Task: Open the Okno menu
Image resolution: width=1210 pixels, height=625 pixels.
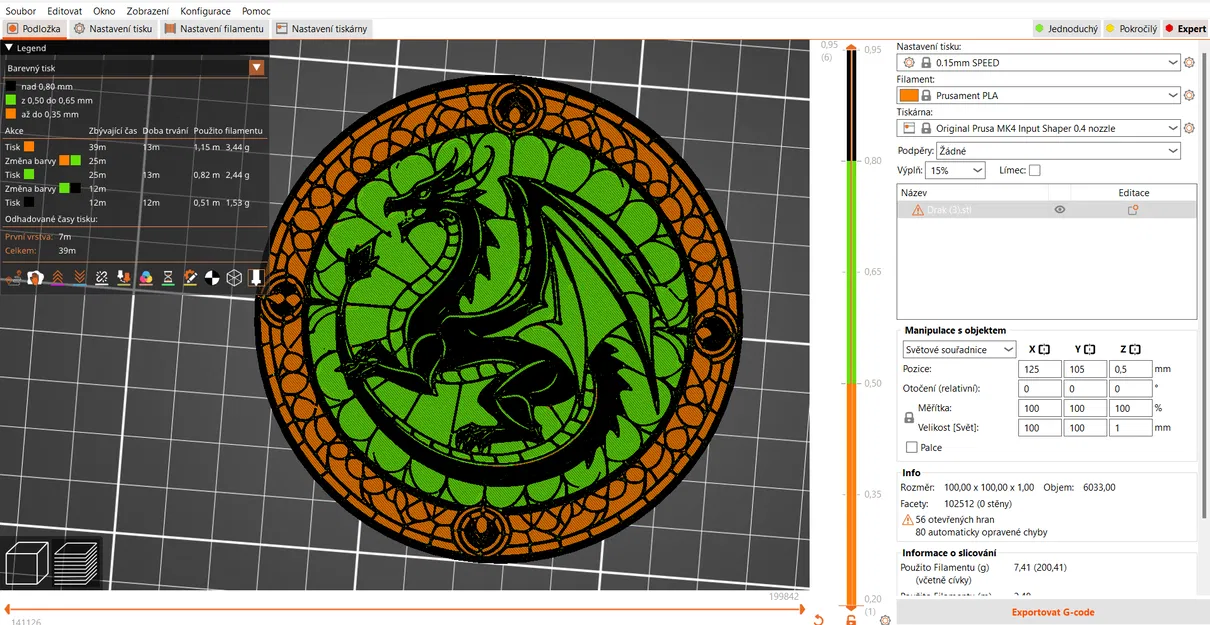Action: pyautogui.click(x=105, y=11)
